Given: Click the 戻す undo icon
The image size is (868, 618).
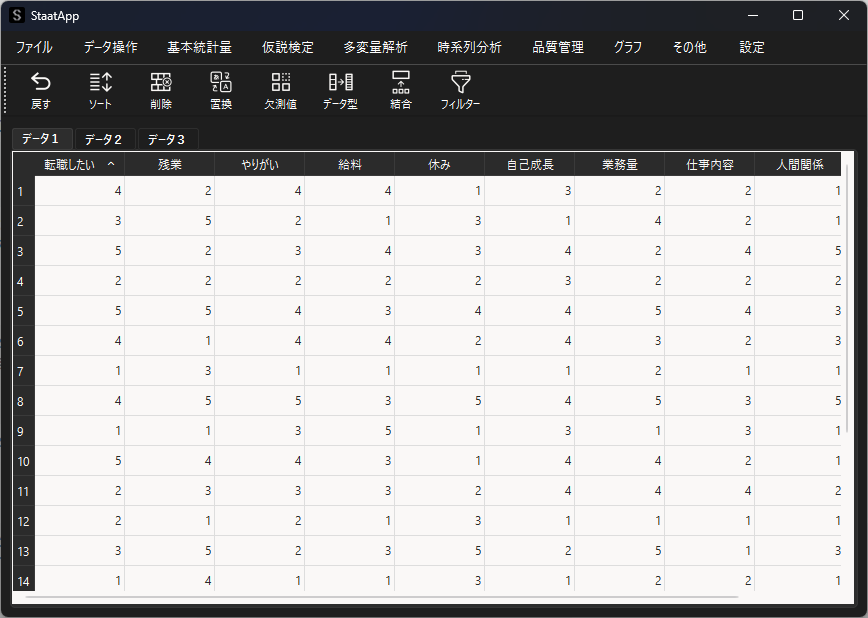Looking at the screenshot, I should pos(41,89).
